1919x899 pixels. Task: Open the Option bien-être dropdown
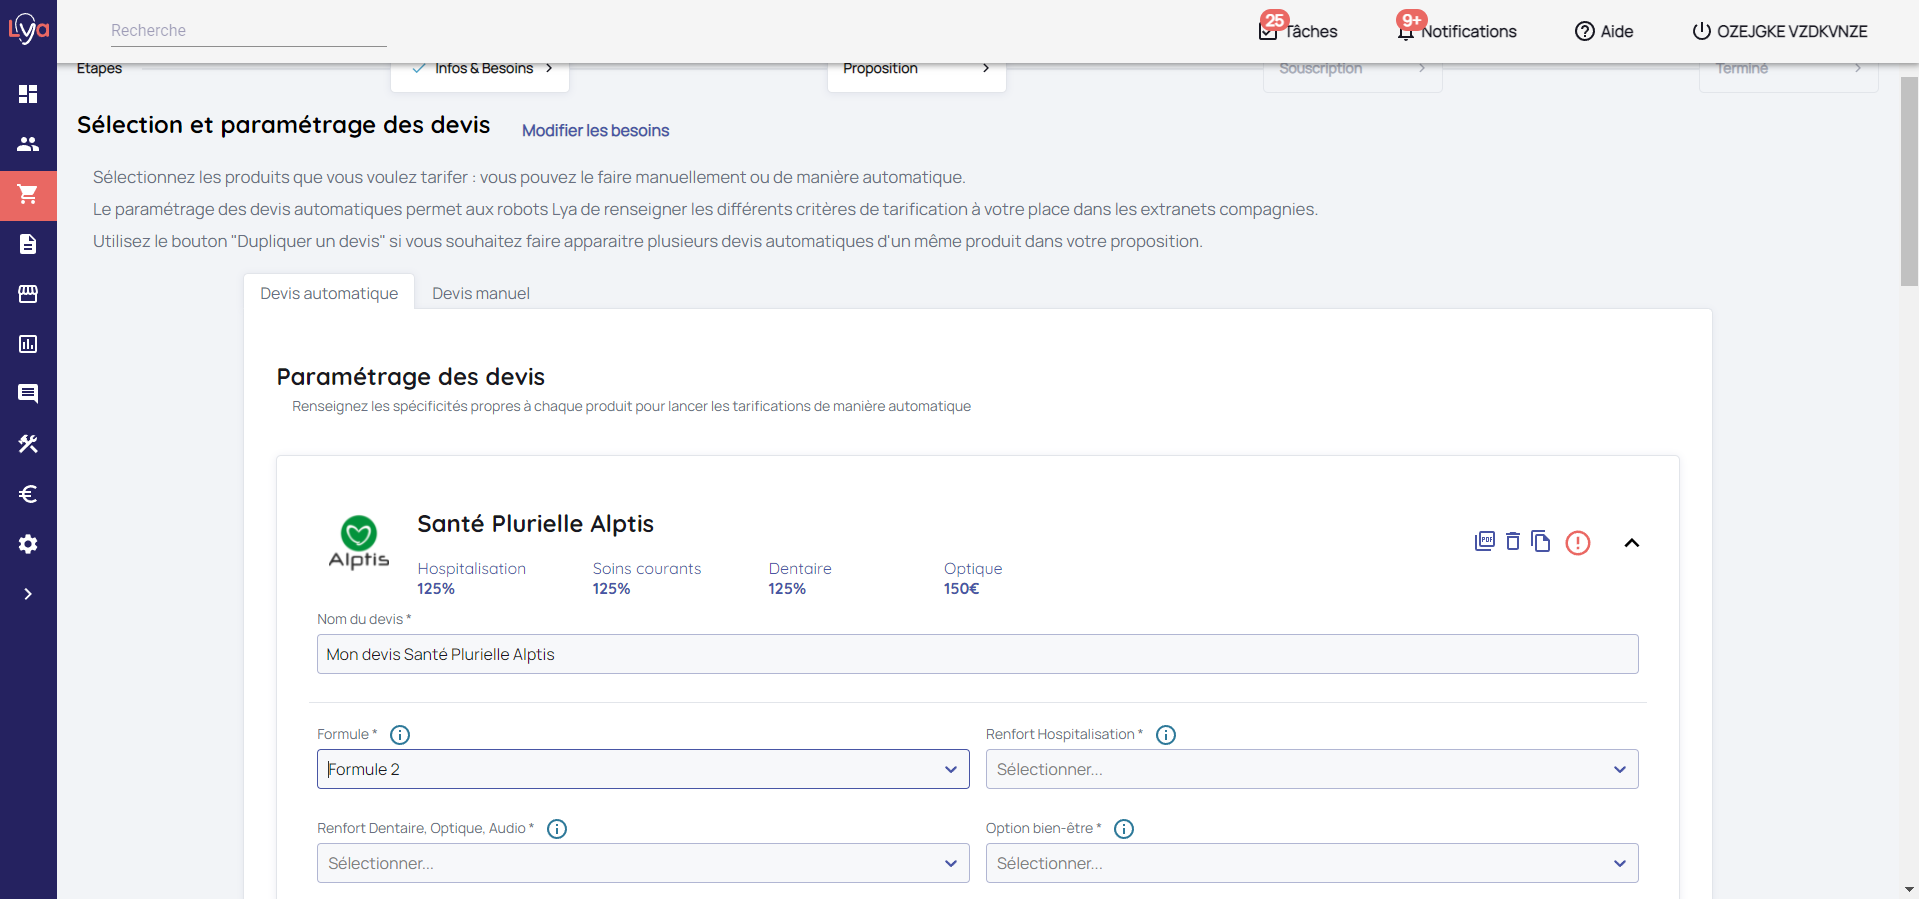click(x=1311, y=863)
